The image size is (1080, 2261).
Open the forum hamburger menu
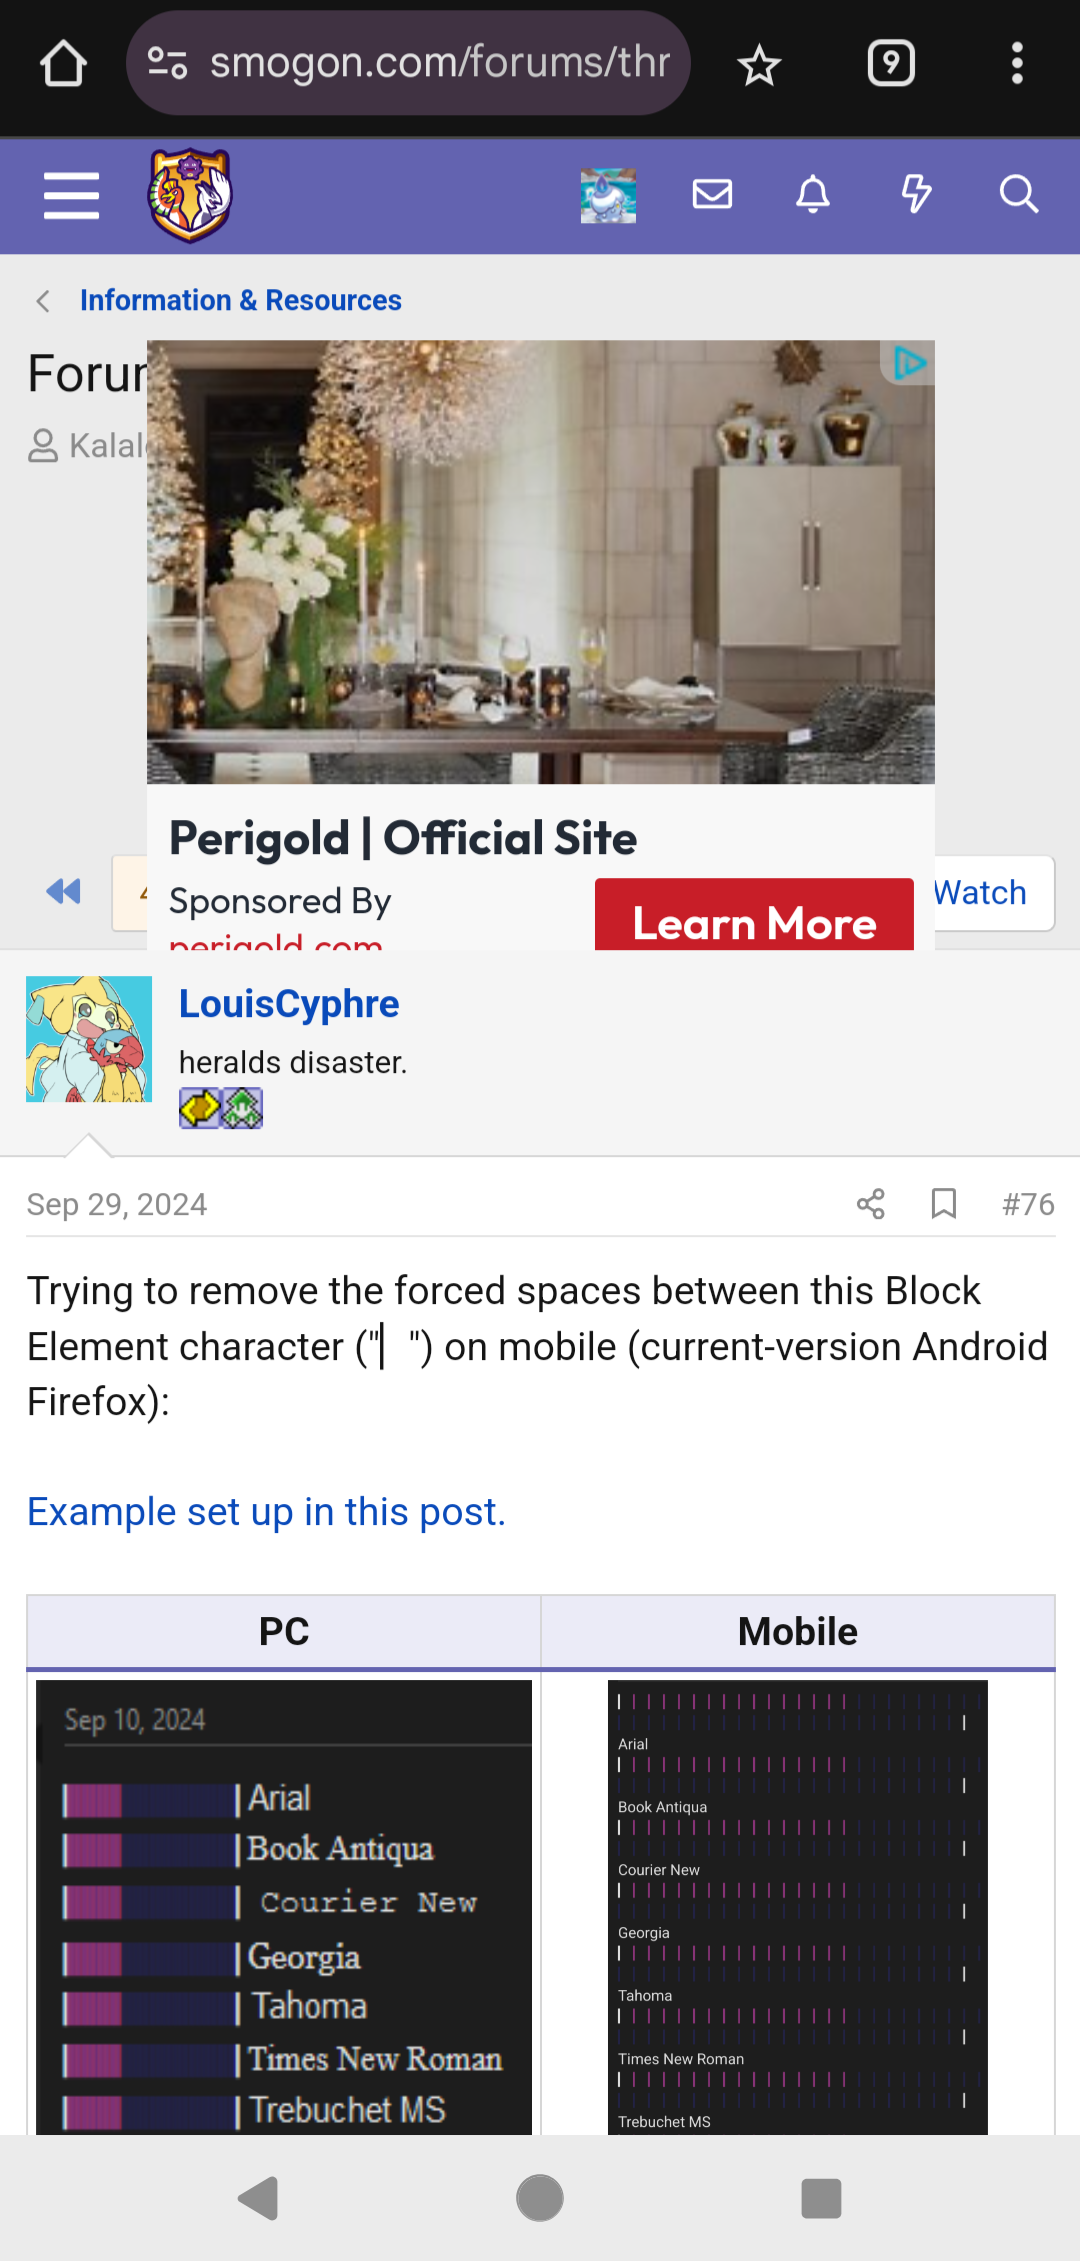click(71, 195)
